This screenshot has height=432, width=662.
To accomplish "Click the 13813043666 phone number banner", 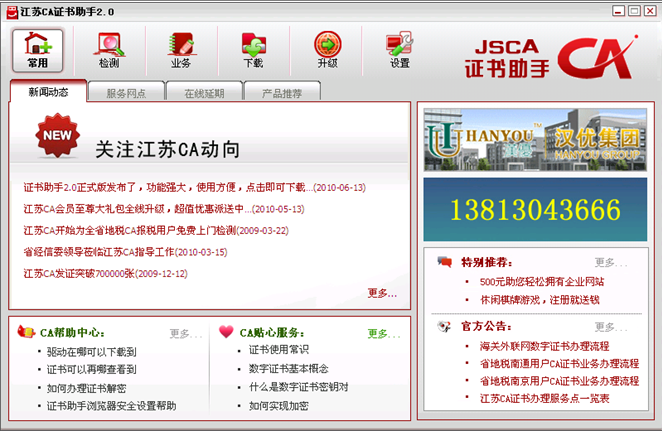I will [535, 209].
